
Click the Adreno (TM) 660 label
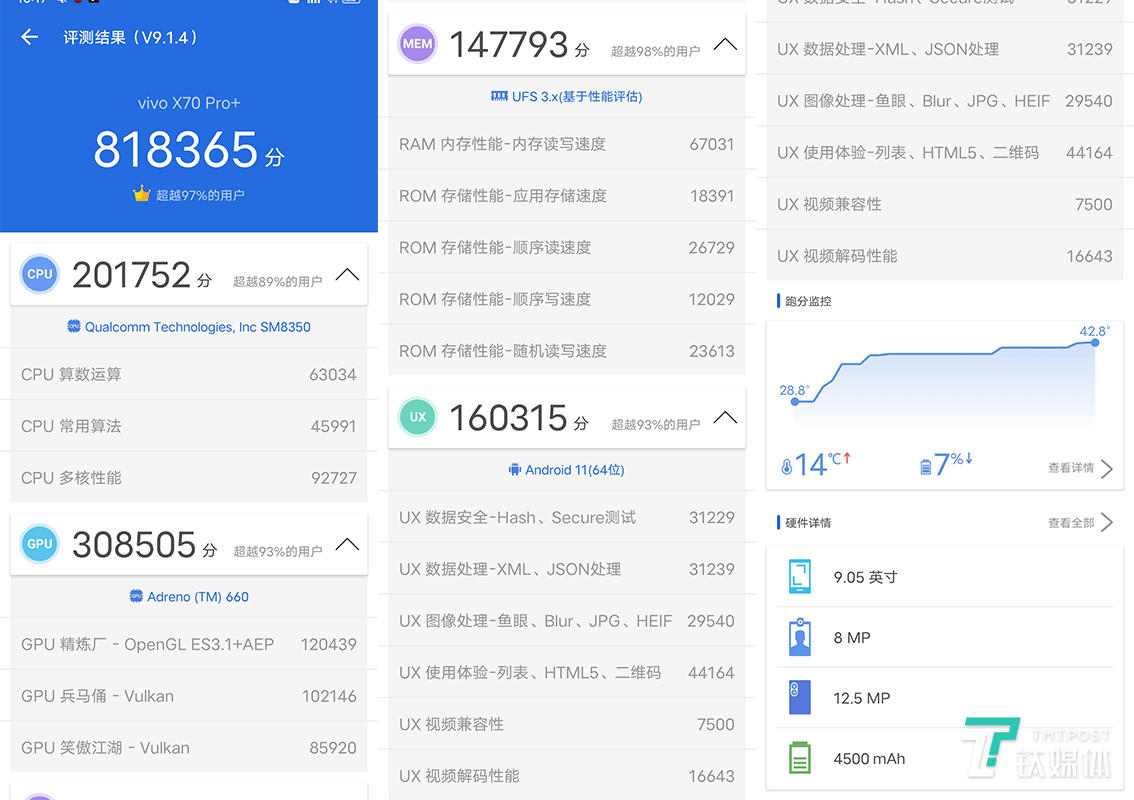[189, 597]
